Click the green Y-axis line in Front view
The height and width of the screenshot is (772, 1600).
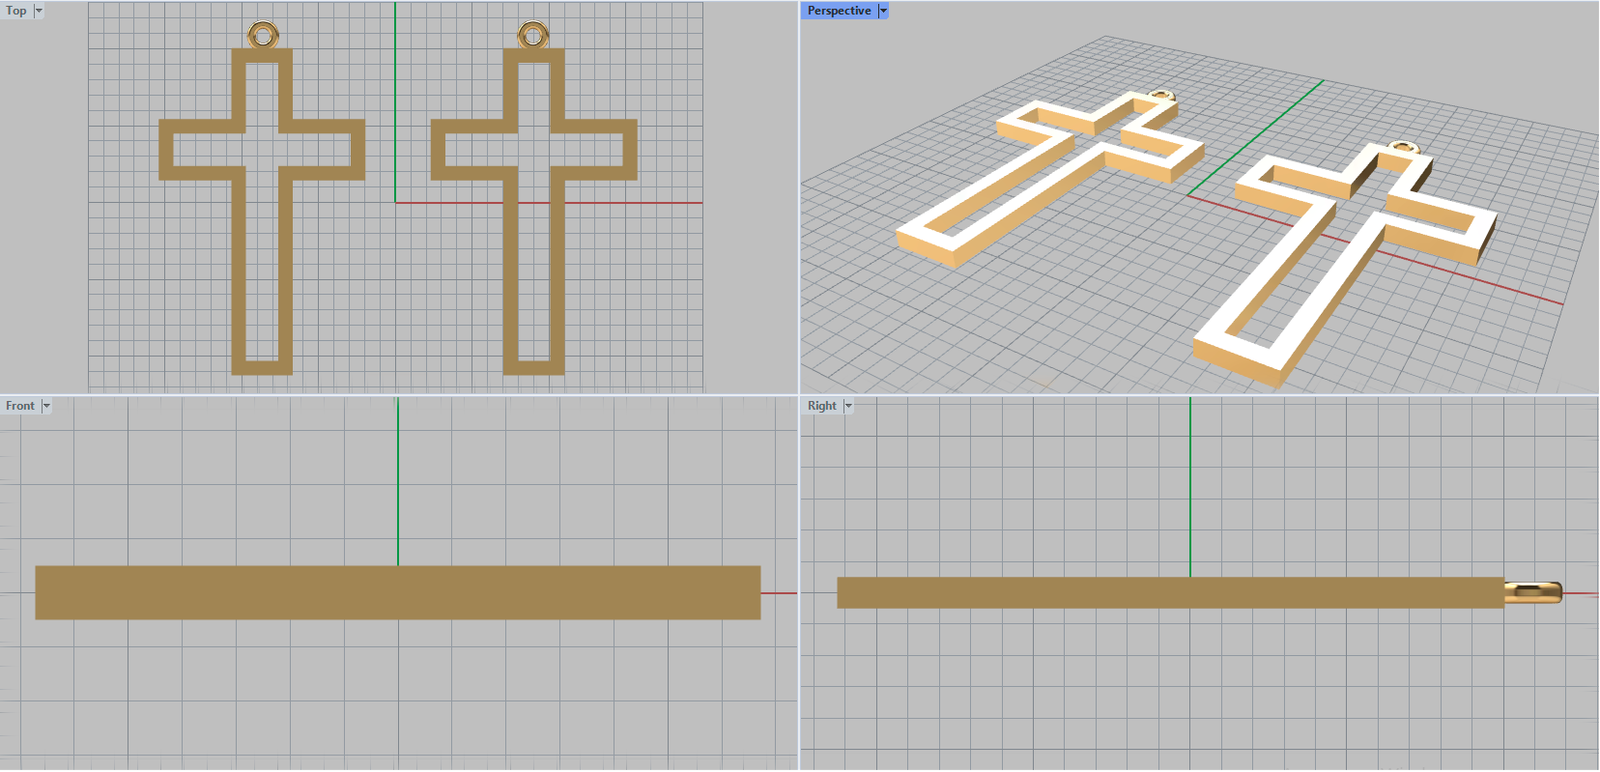click(398, 480)
